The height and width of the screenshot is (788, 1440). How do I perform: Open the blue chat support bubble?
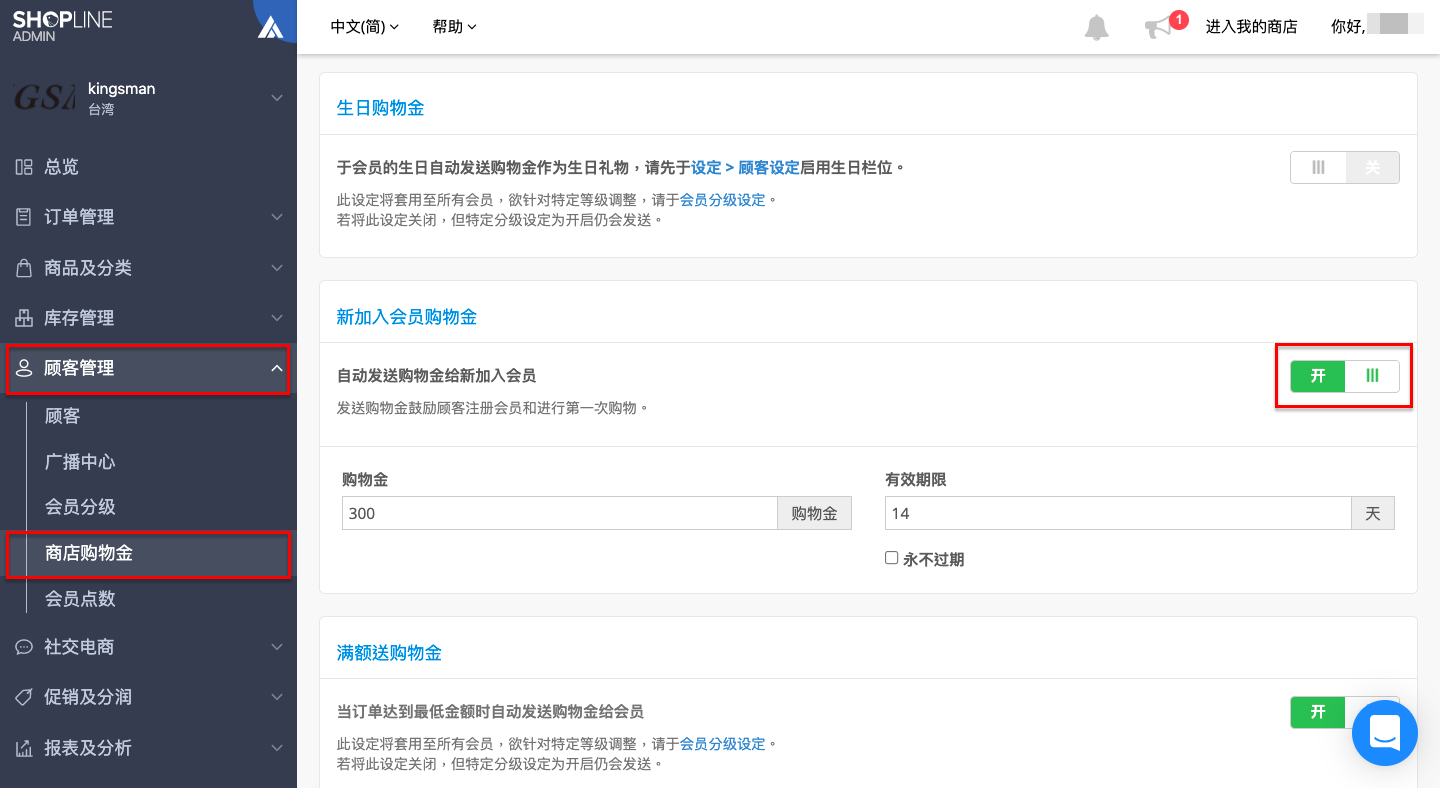tap(1385, 733)
